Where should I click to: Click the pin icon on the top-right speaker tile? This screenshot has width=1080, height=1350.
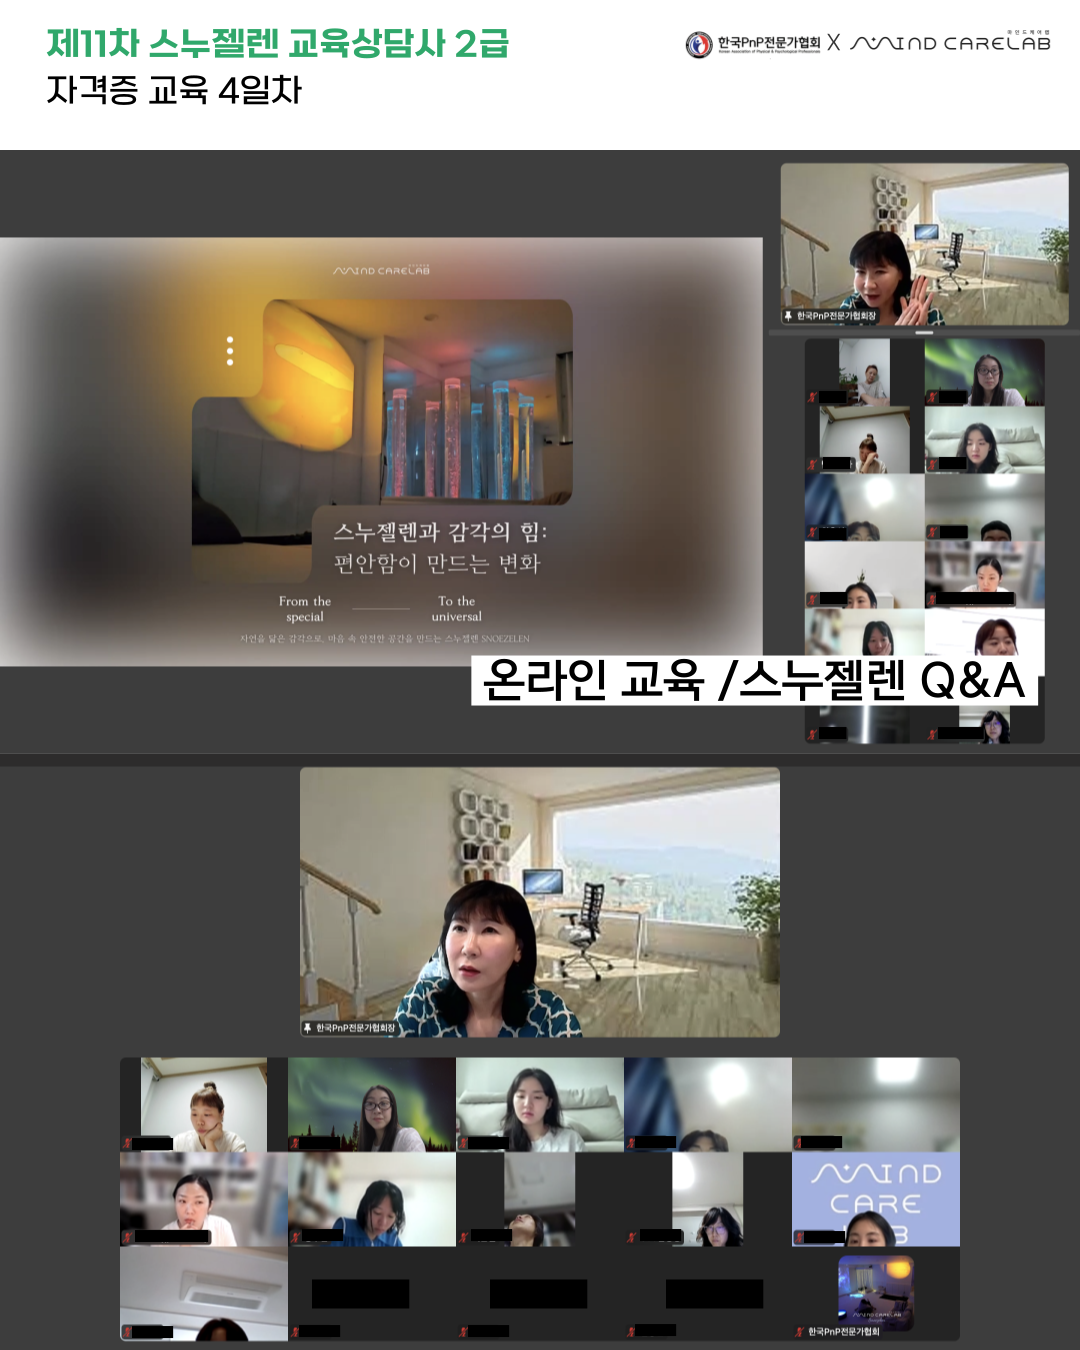(788, 316)
